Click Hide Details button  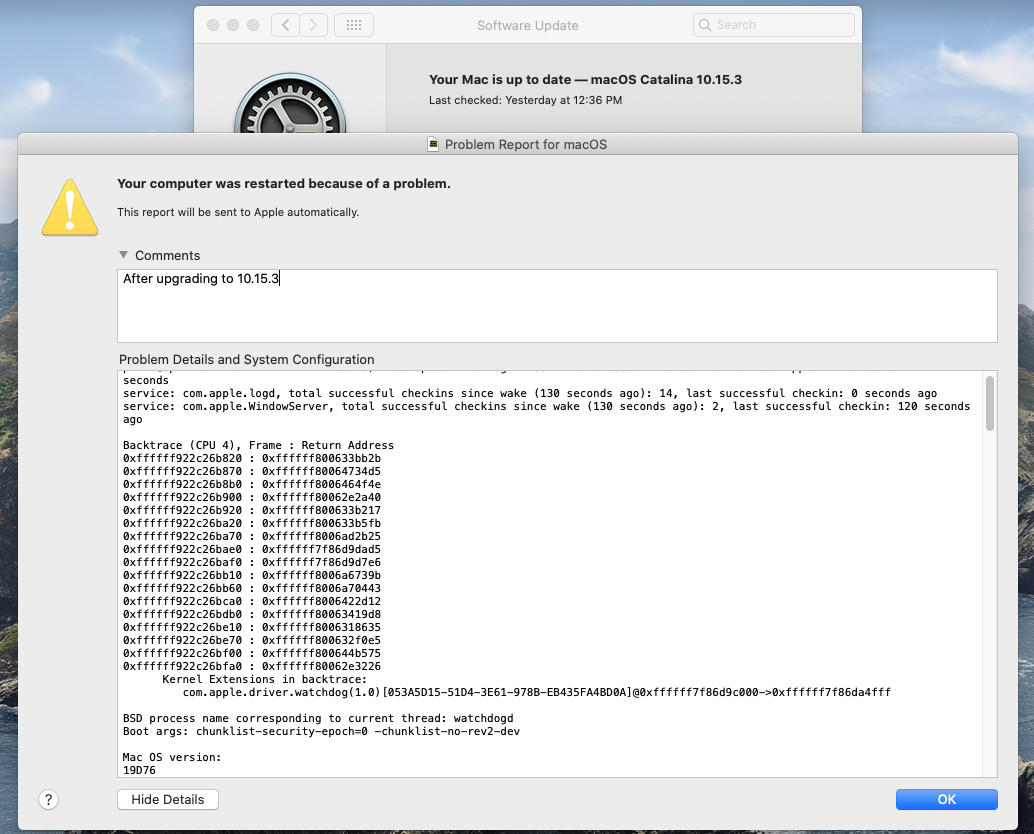pyautogui.click(x=167, y=800)
